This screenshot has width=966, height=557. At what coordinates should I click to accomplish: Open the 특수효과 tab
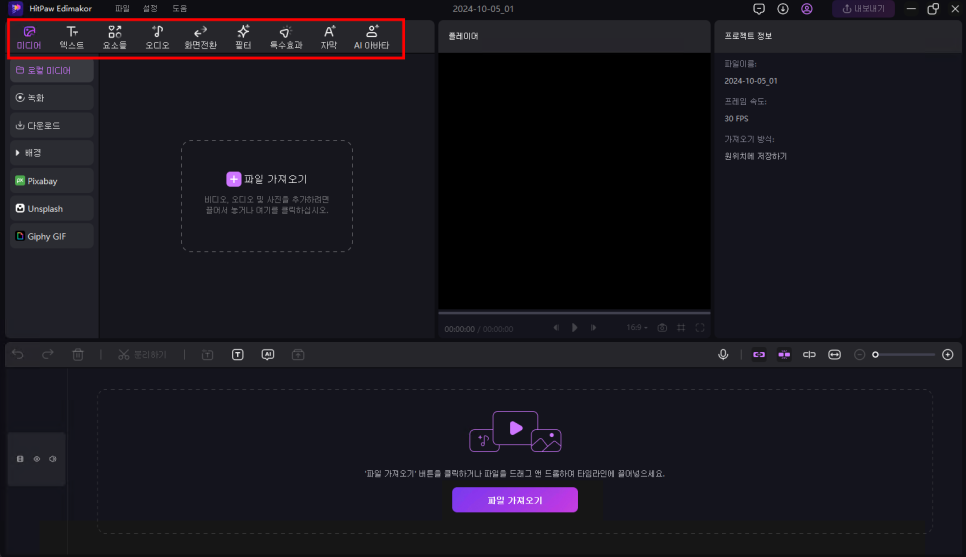[286, 38]
